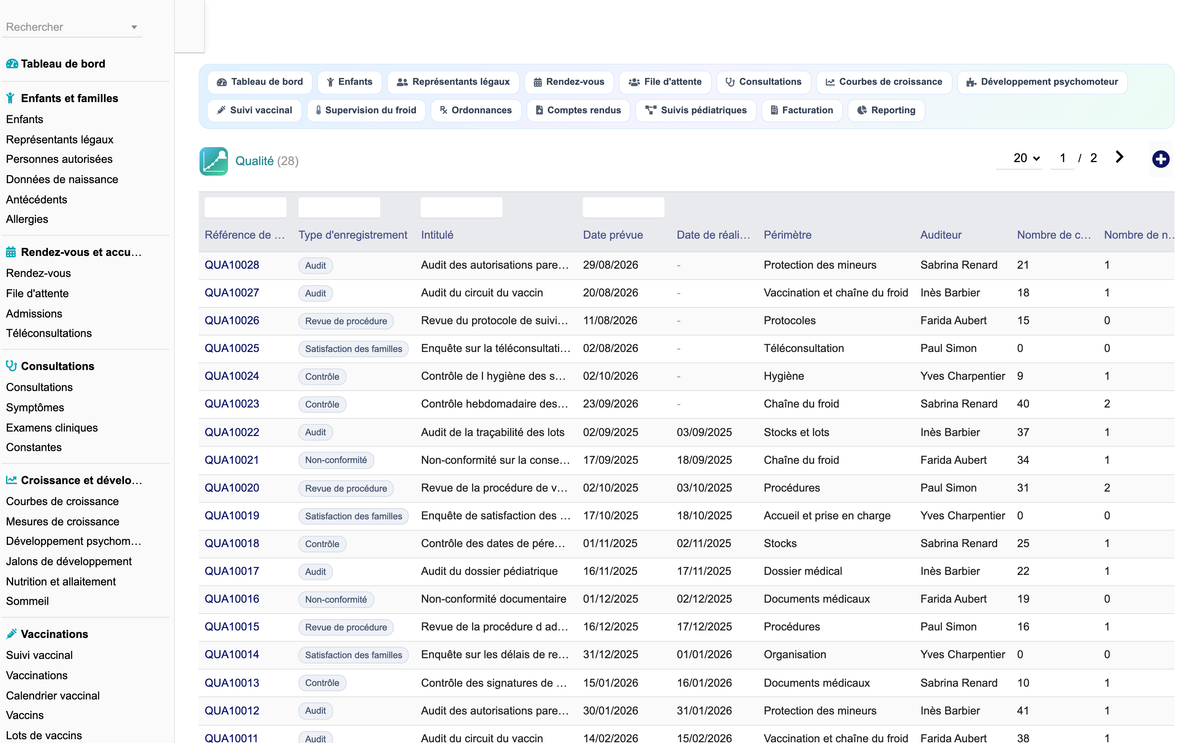The height and width of the screenshot is (743, 1200).
Task: Open Courbes de croissance shortcut
Action: pos(883,82)
